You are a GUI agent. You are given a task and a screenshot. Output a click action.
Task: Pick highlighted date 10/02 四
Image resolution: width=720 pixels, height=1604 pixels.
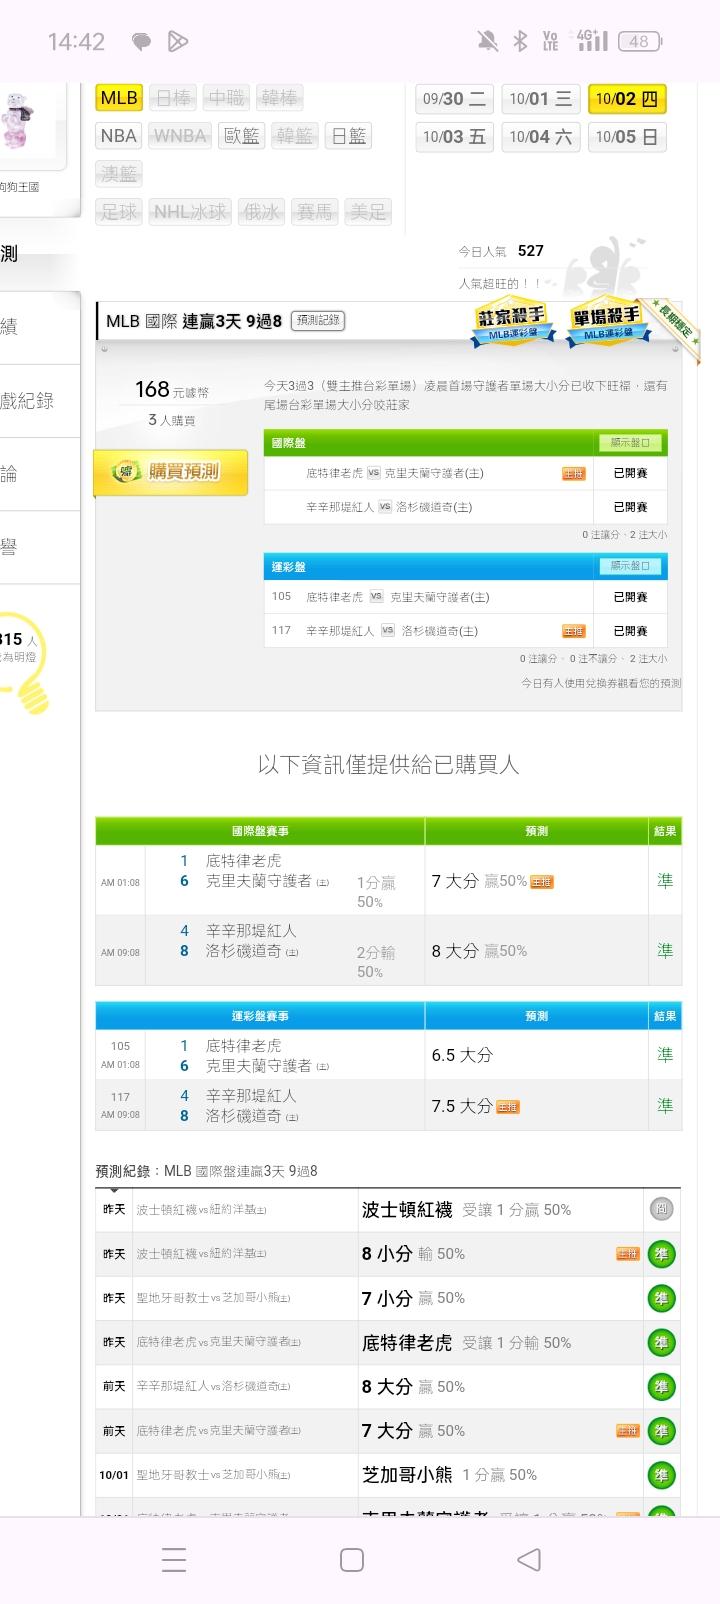[x=627, y=98]
